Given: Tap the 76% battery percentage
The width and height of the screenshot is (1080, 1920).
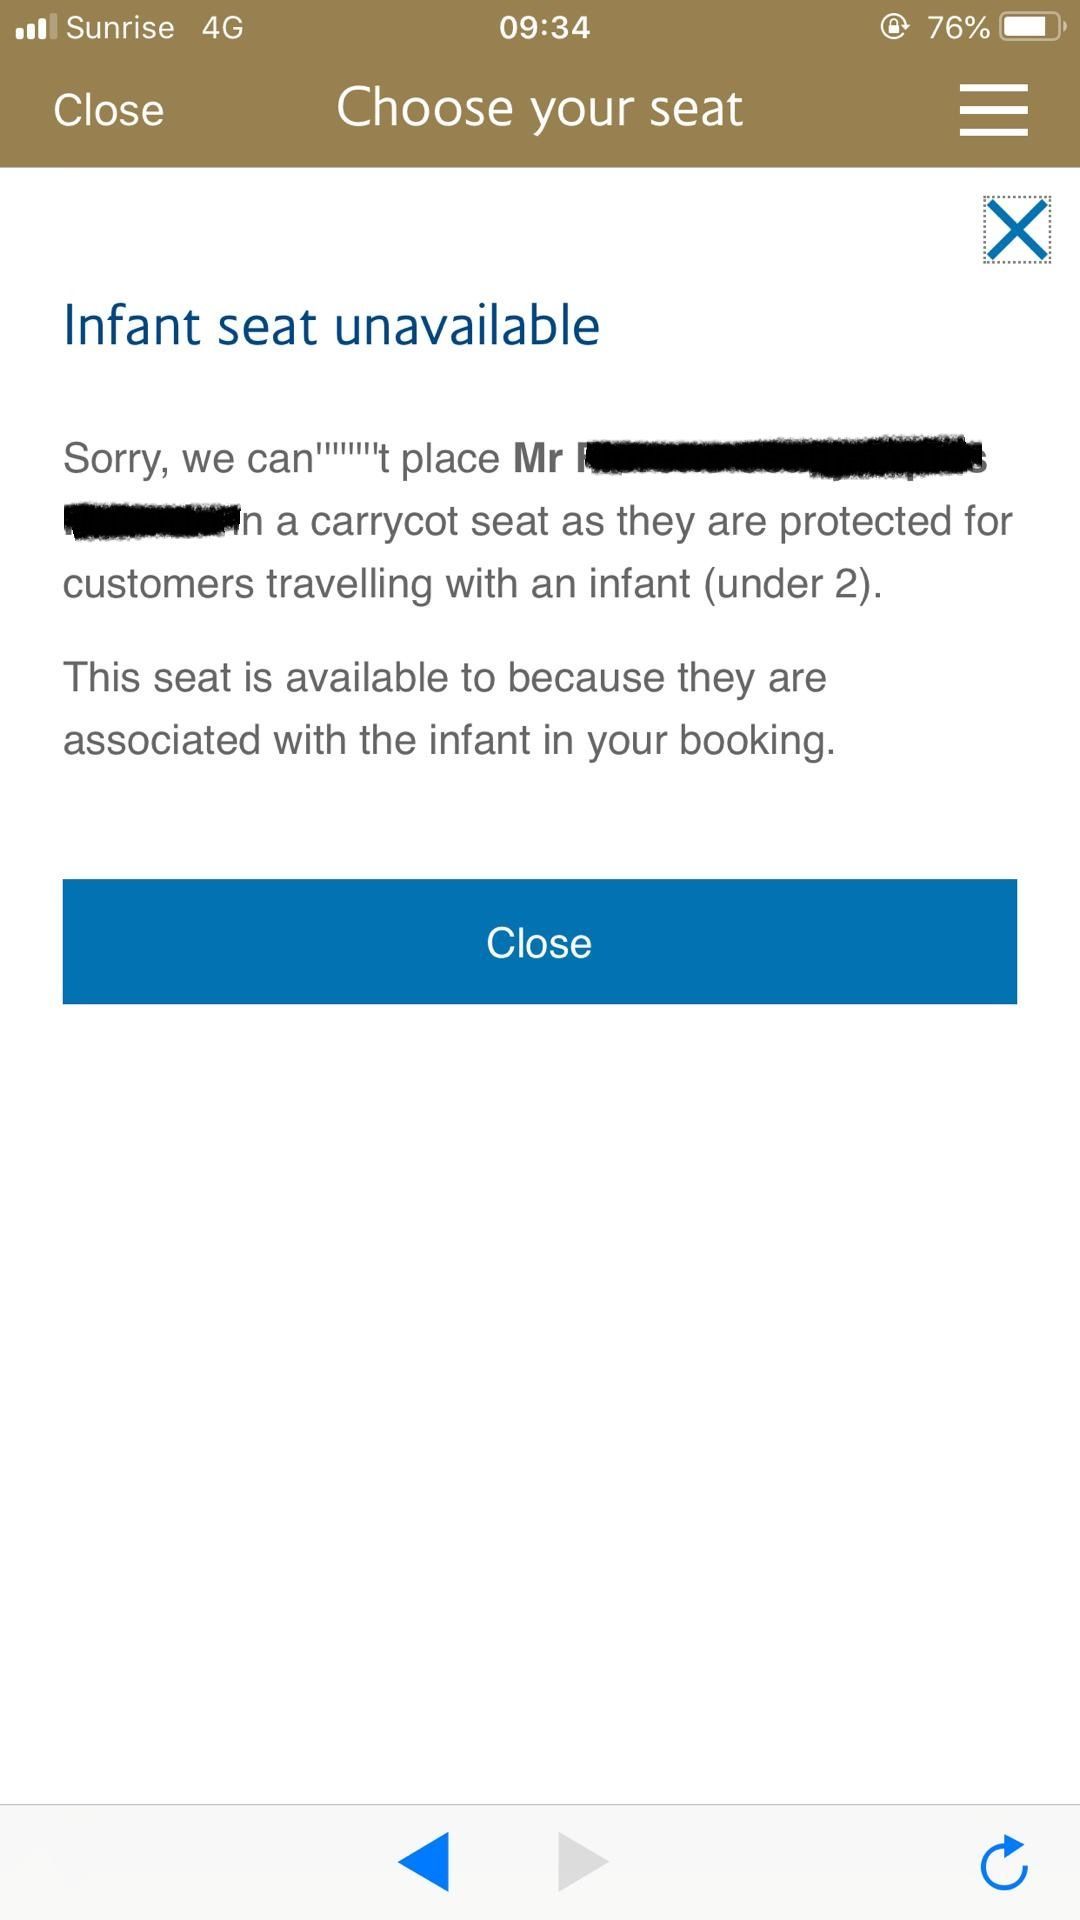Looking at the screenshot, I should coord(958,27).
